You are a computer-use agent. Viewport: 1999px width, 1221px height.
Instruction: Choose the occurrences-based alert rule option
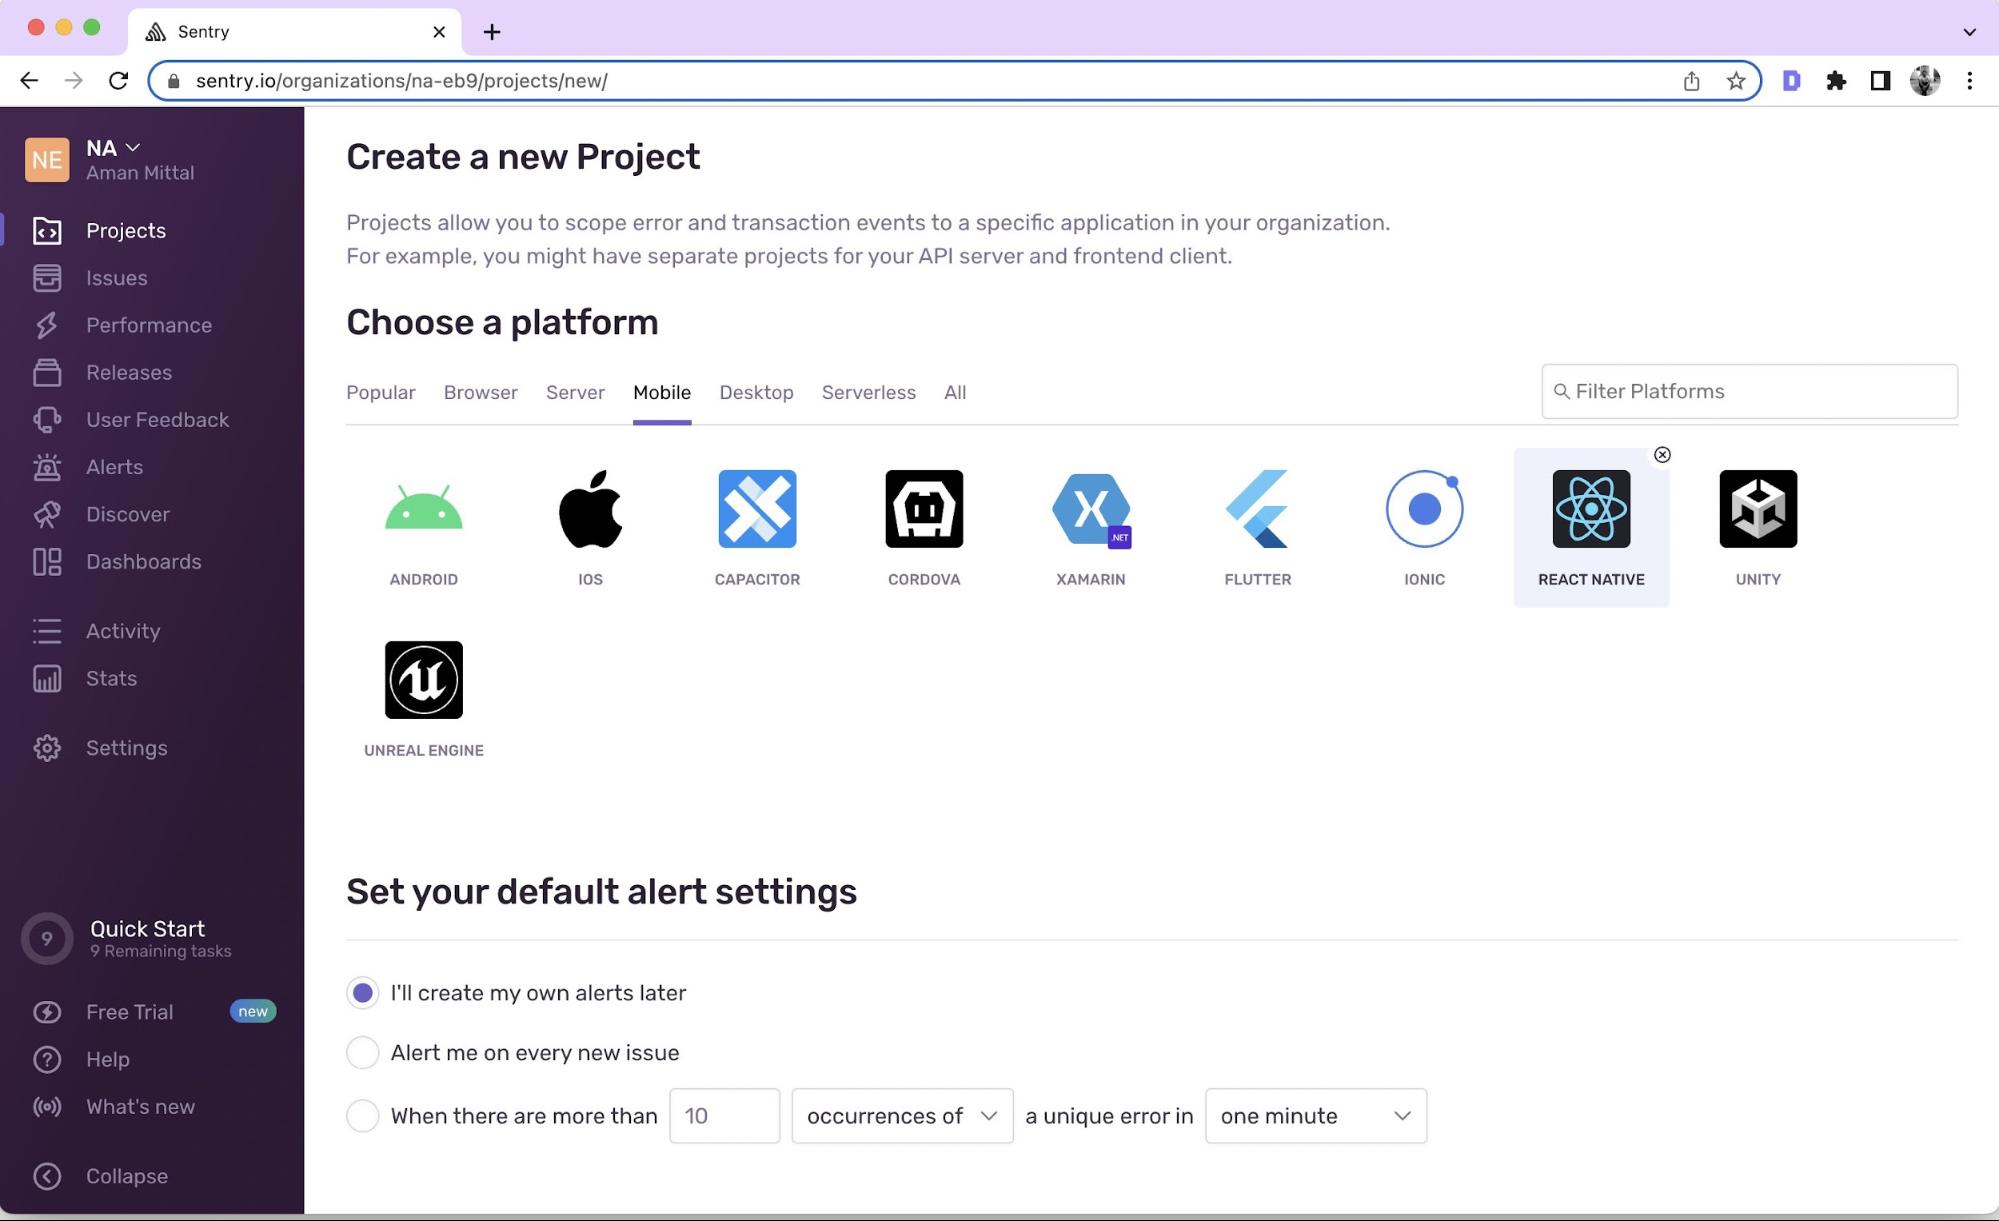coord(362,1115)
